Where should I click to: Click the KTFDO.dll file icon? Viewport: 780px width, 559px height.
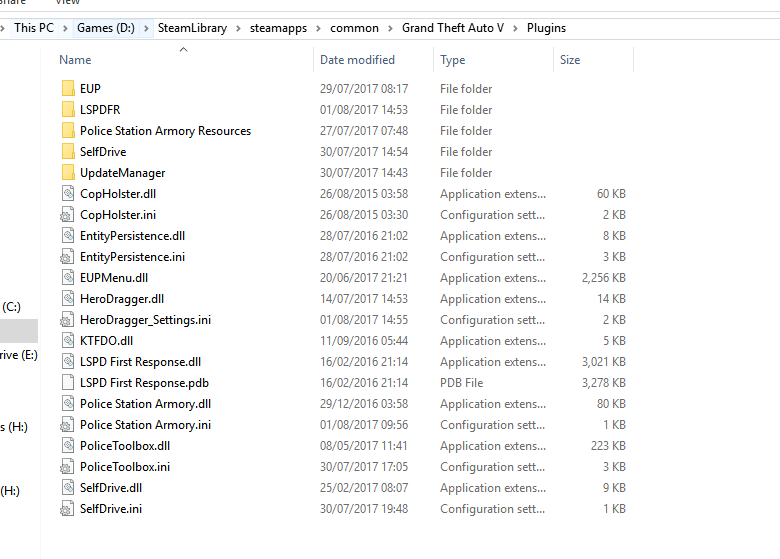point(68,341)
